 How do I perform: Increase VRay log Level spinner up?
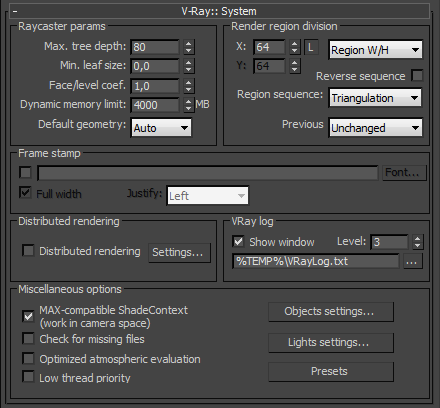[x=418, y=239]
